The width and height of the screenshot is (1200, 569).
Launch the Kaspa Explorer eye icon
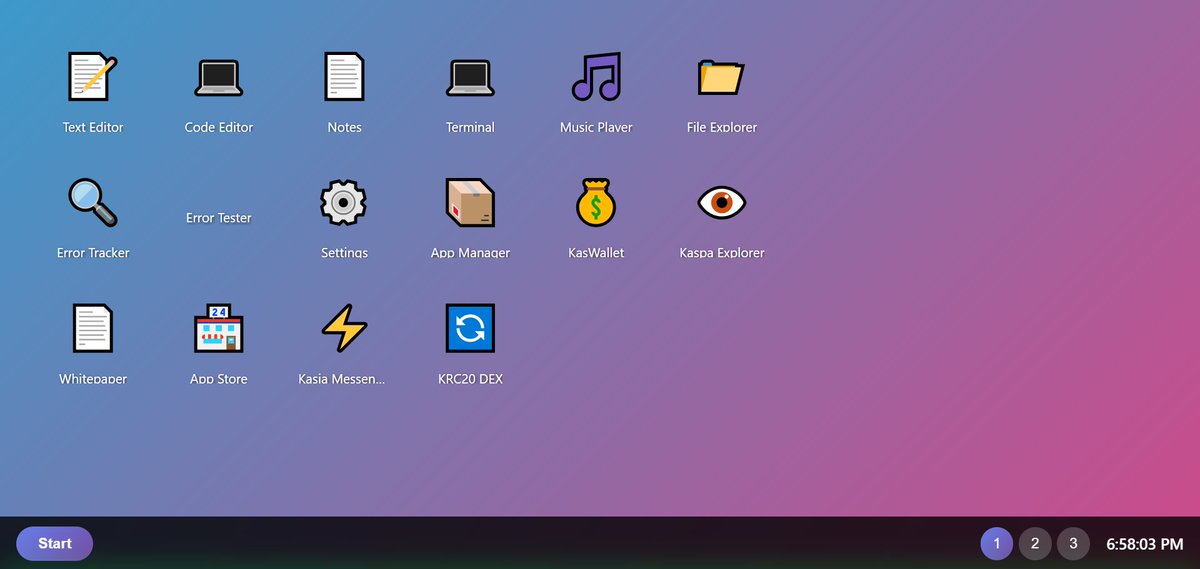(x=721, y=202)
